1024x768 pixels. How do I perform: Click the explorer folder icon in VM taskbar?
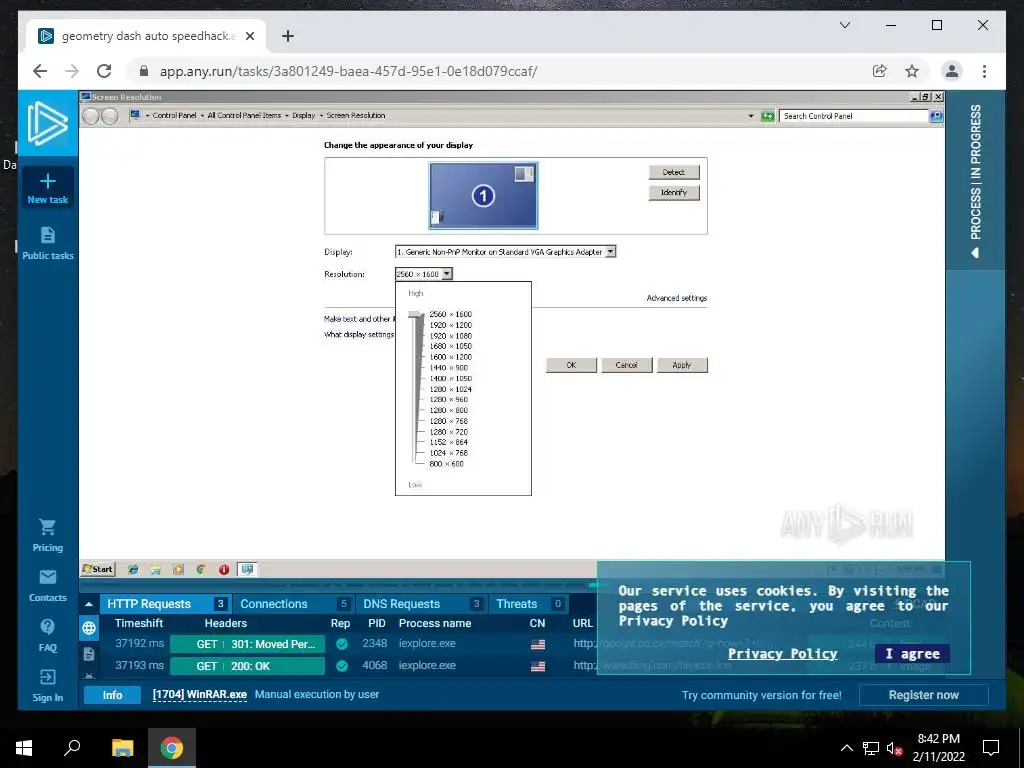point(155,569)
